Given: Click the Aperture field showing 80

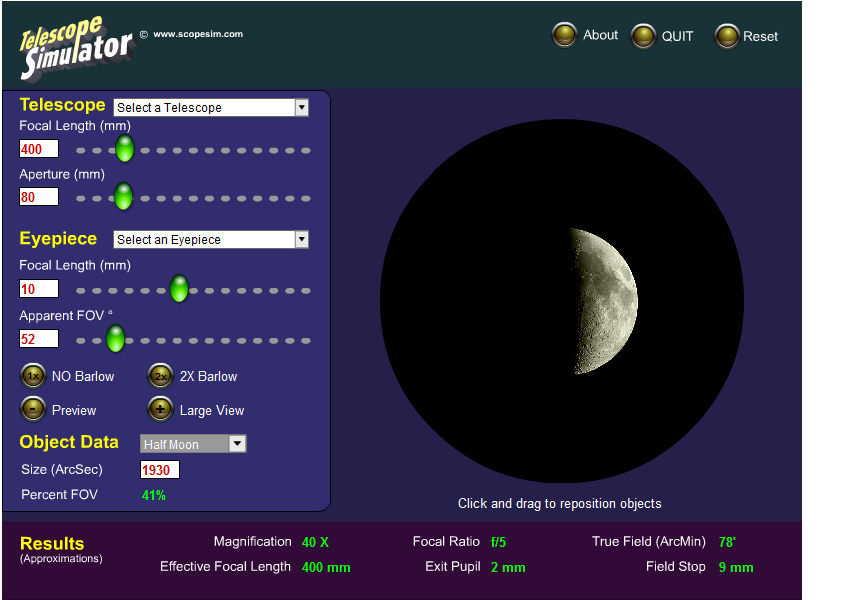Looking at the screenshot, I should [x=39, y=197].
